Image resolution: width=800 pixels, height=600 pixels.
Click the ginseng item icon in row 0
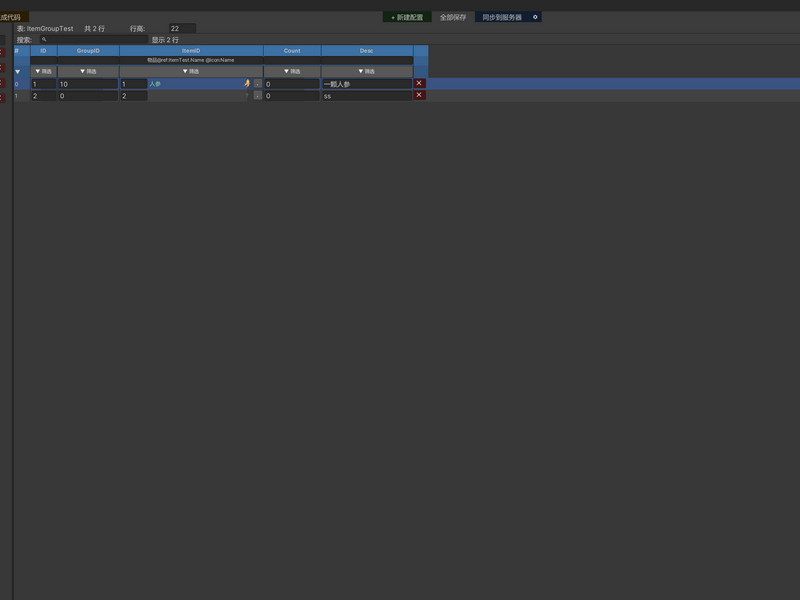247,84
